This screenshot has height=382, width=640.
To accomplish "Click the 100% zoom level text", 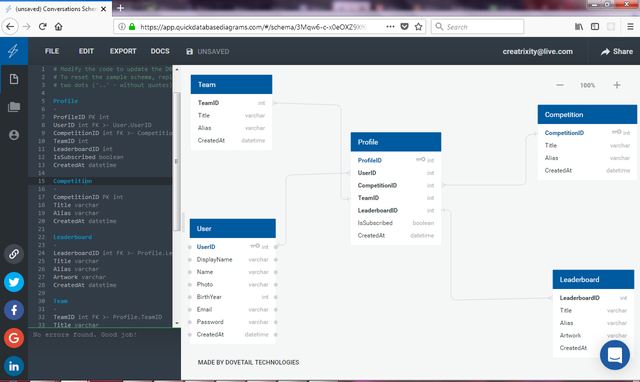I will tap(587, 85).
